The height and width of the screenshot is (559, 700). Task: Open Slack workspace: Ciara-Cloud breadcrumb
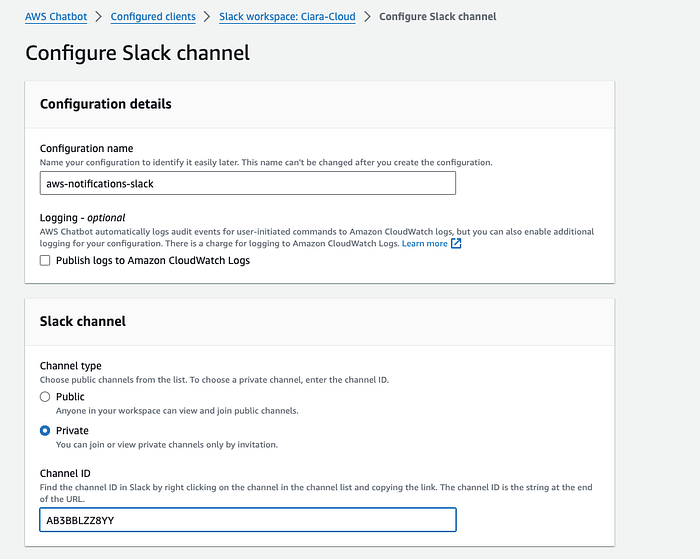pyautogui.click(x=287, y=17)
